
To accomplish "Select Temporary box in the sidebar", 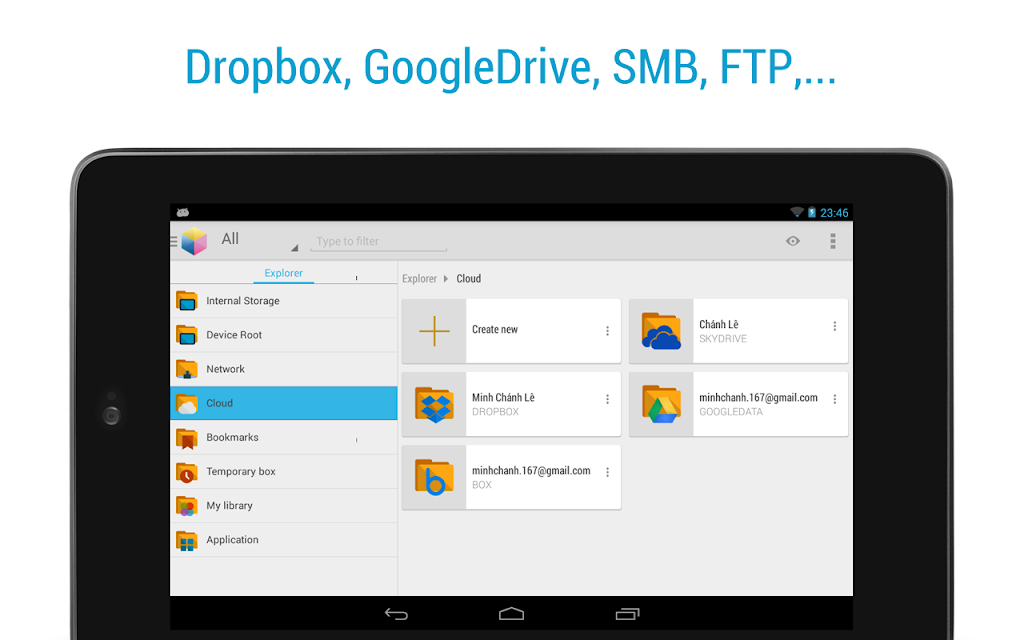I will [x=283, y=472].
